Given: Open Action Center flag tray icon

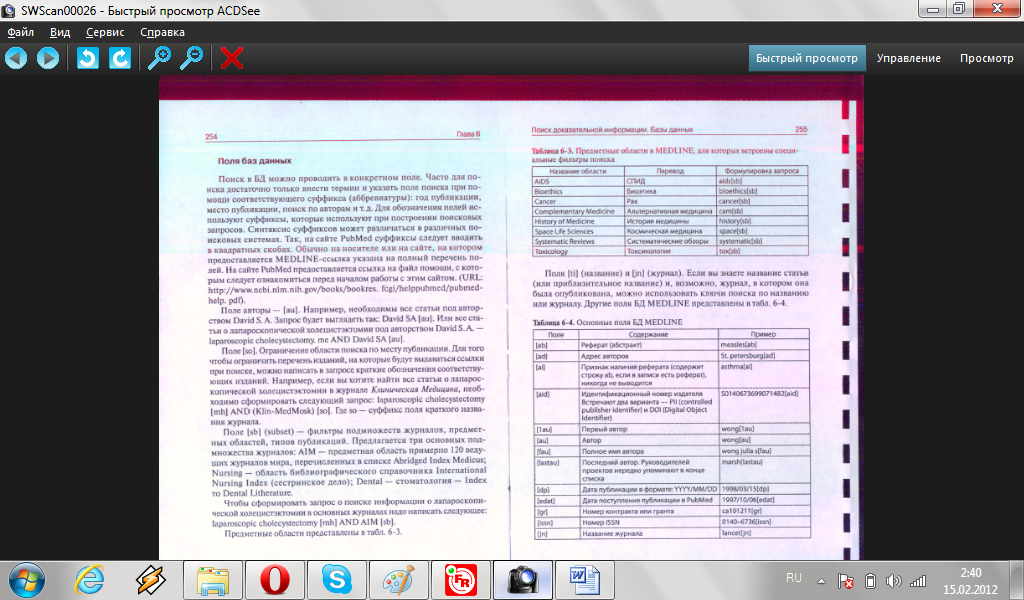Looking at the screenshot, I should coord(846,580).
